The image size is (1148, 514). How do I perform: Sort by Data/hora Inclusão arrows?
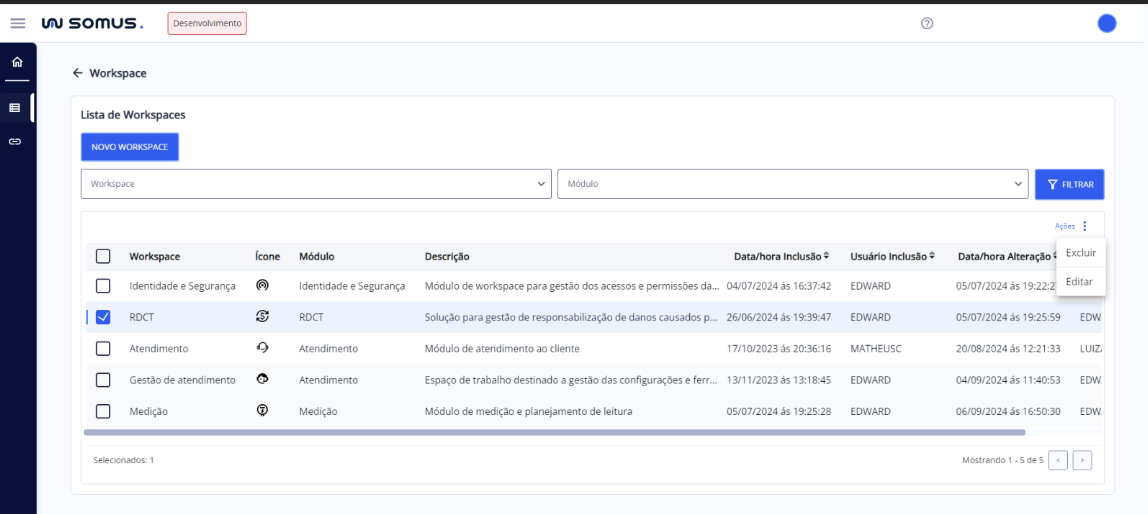coord(826,256)
